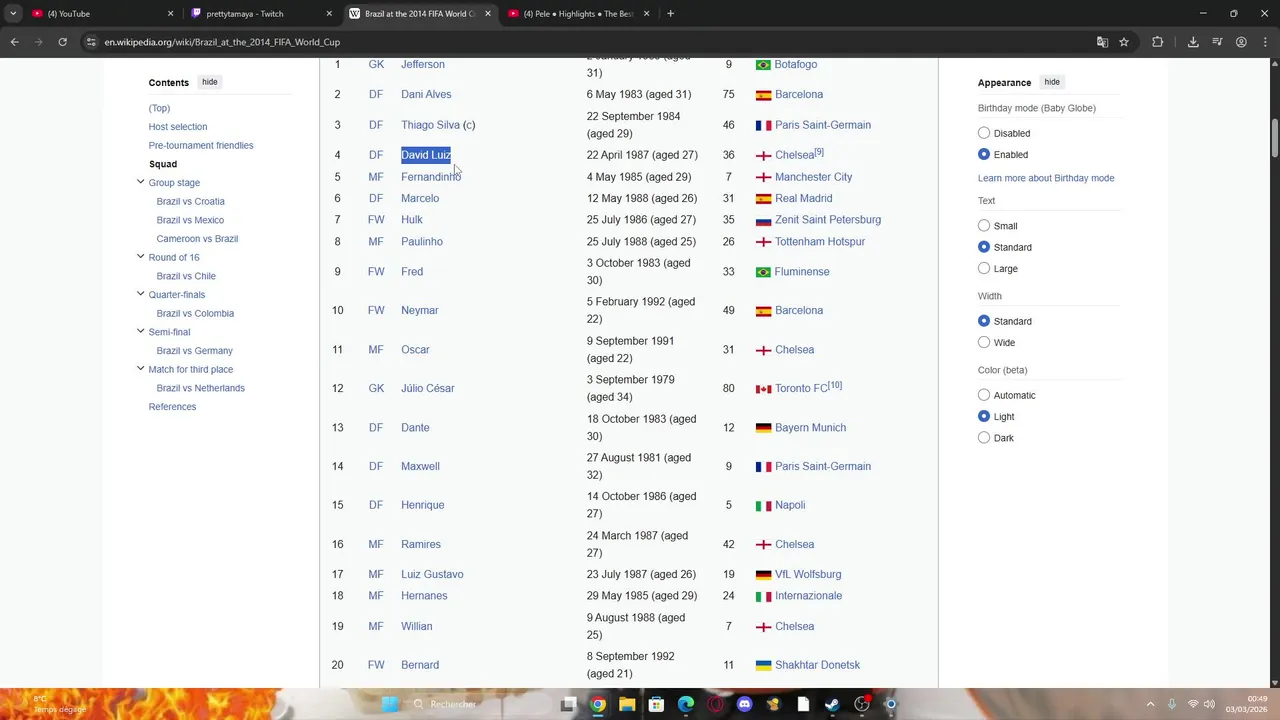Open site information icon in address bar
The height and width of the screenshot is (720, 1280).
91,42
